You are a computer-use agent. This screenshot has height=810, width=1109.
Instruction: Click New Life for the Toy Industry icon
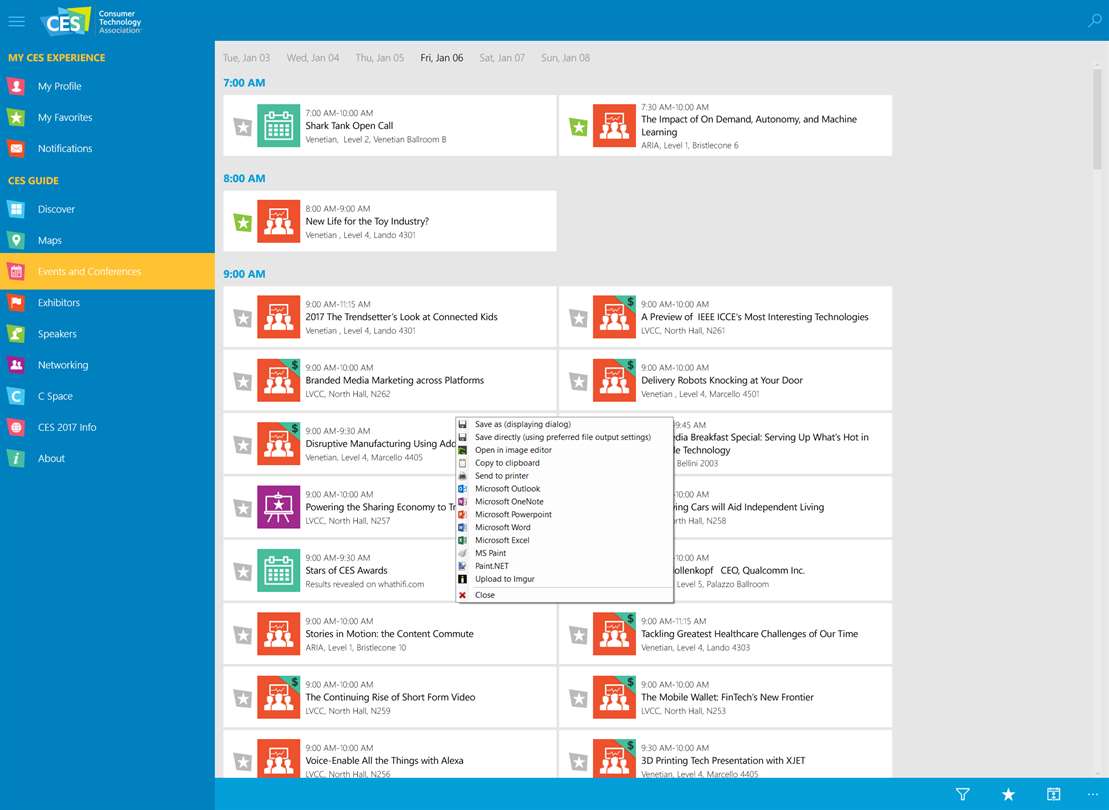(279, 221)
